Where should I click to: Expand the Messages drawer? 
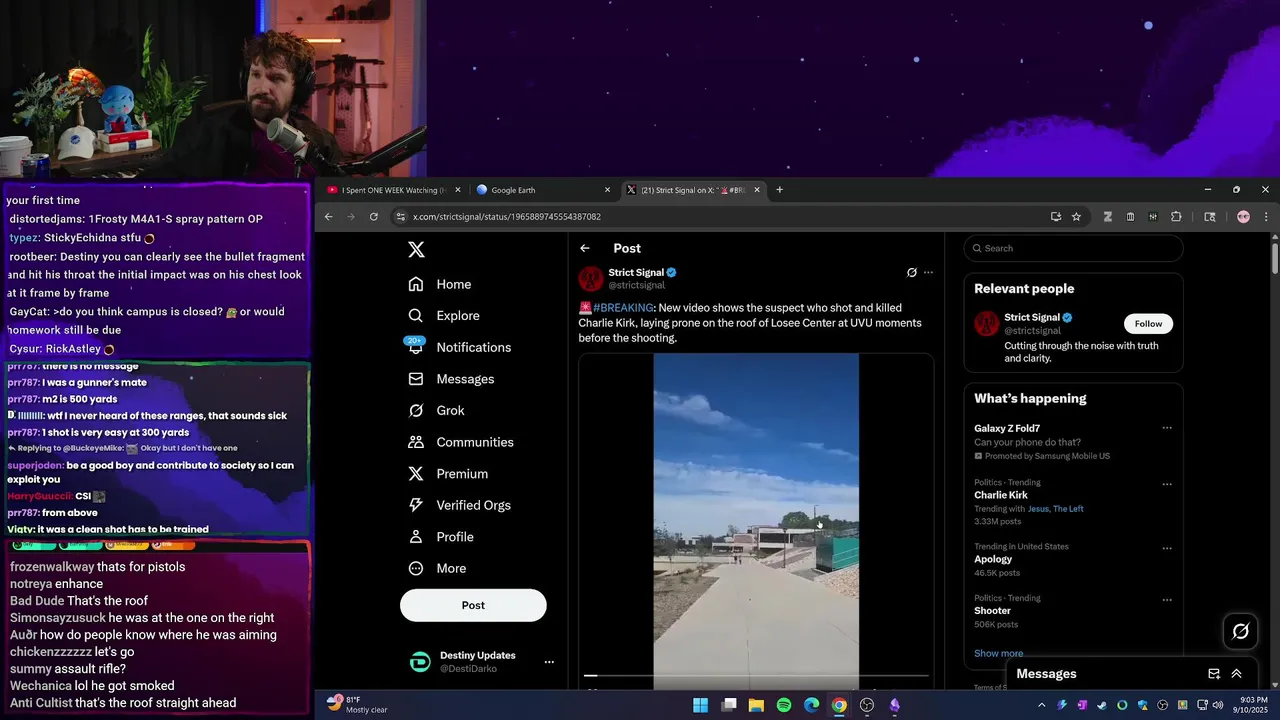1237,674
